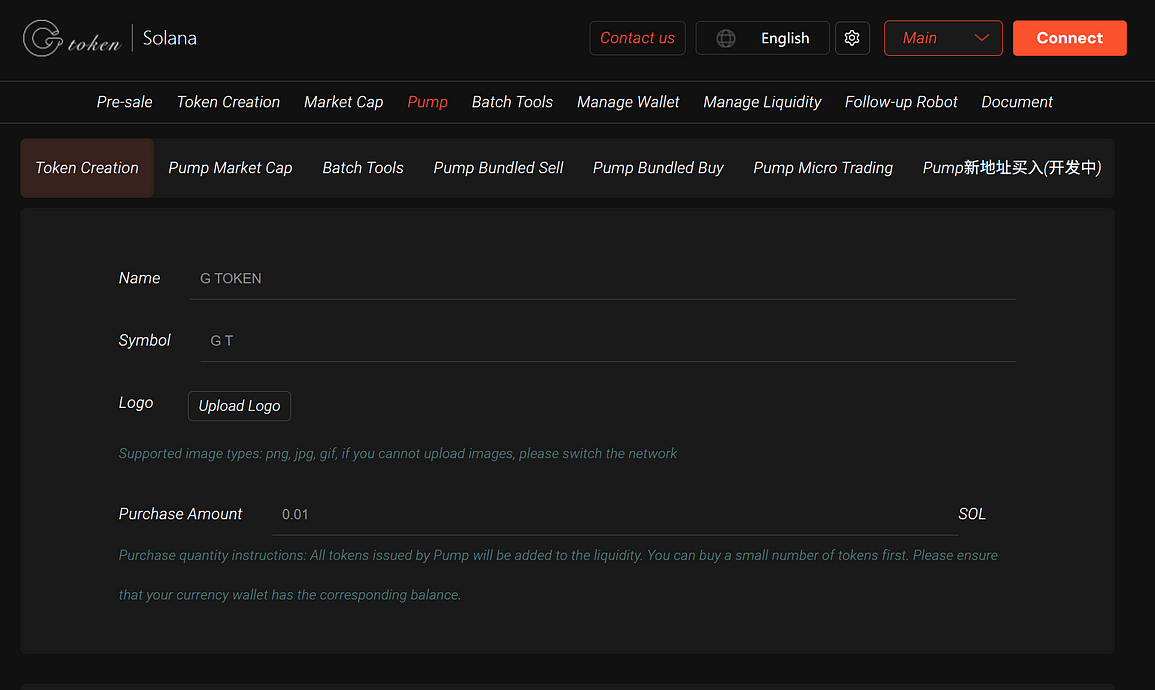Focus the token Name input field
The image size is (1155, 690).
[x=602, y=279]
